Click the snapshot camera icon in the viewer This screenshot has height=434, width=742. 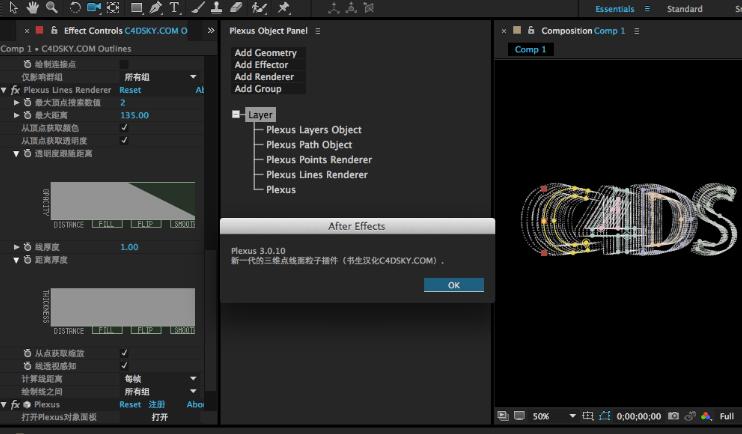pyautogui.click(x=673, y=416)
